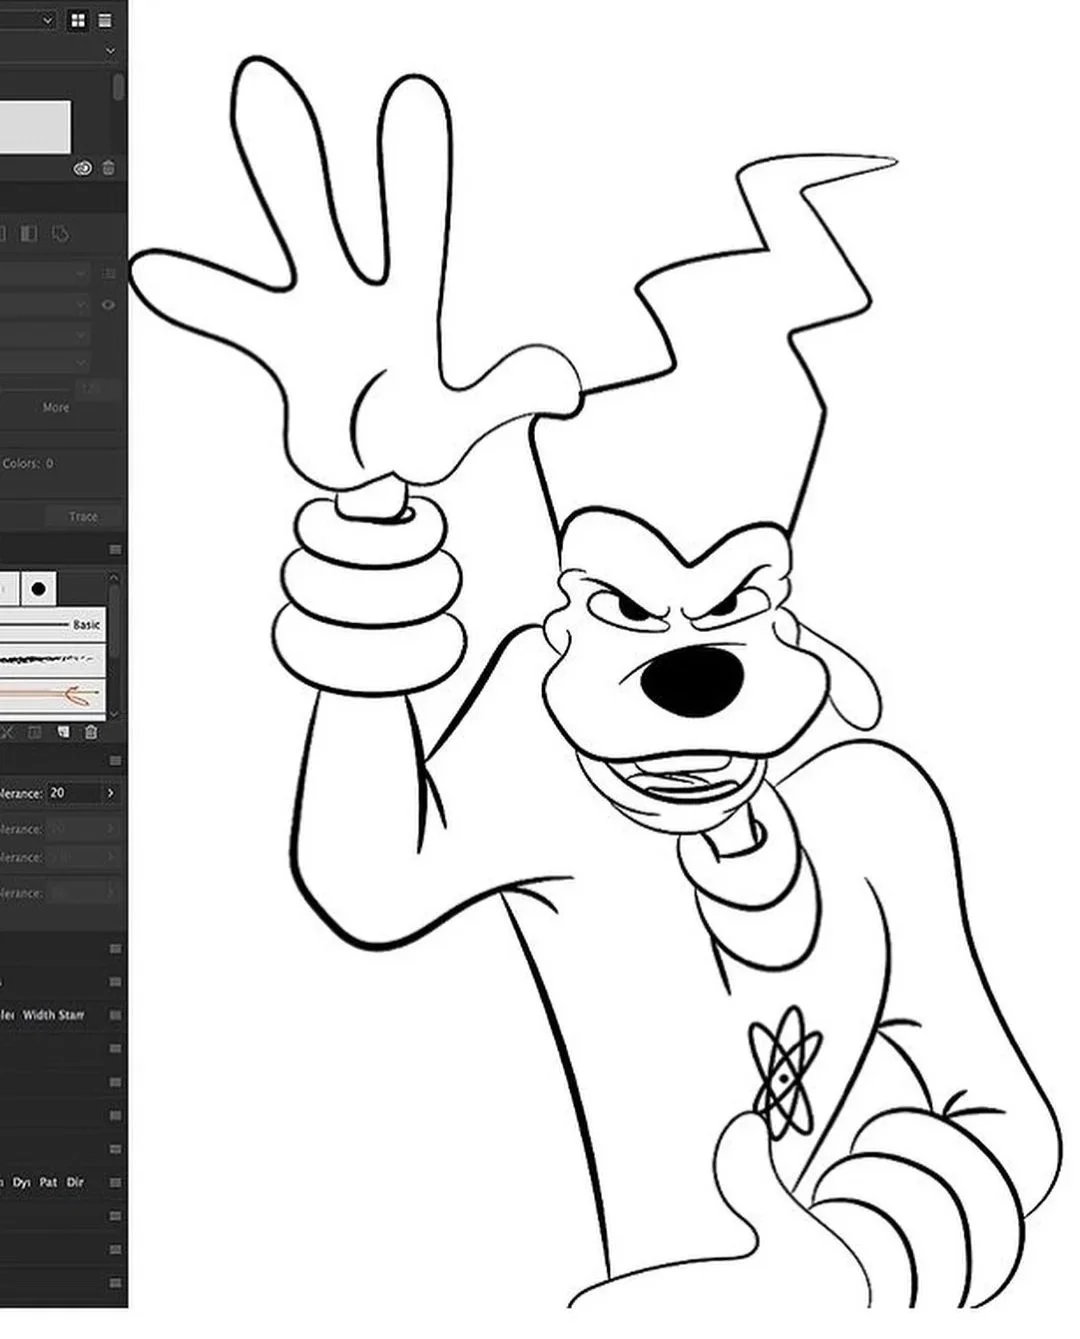The image size is (1080, 1339).
Task: Select the Basic brush stroke
Action: click(x=52, y=624)
